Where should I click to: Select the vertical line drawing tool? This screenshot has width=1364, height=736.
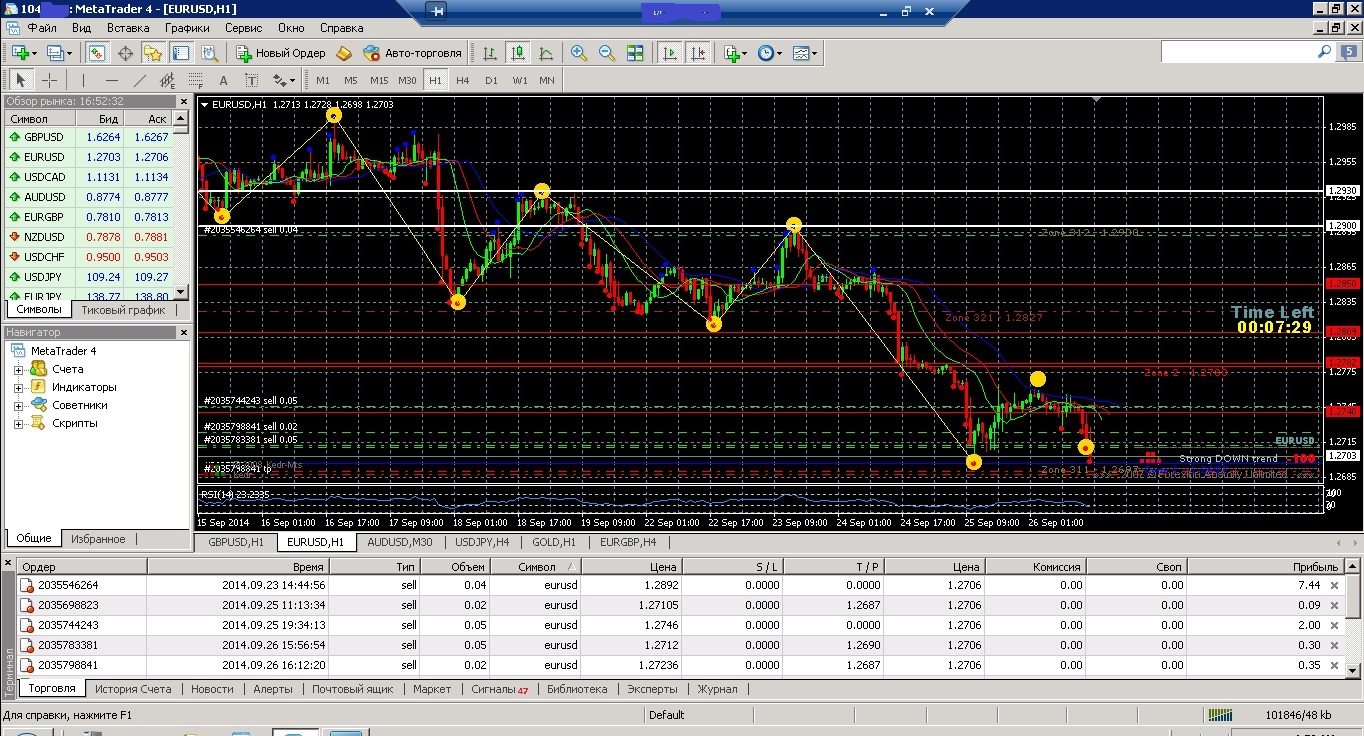[x=83, y=80]
